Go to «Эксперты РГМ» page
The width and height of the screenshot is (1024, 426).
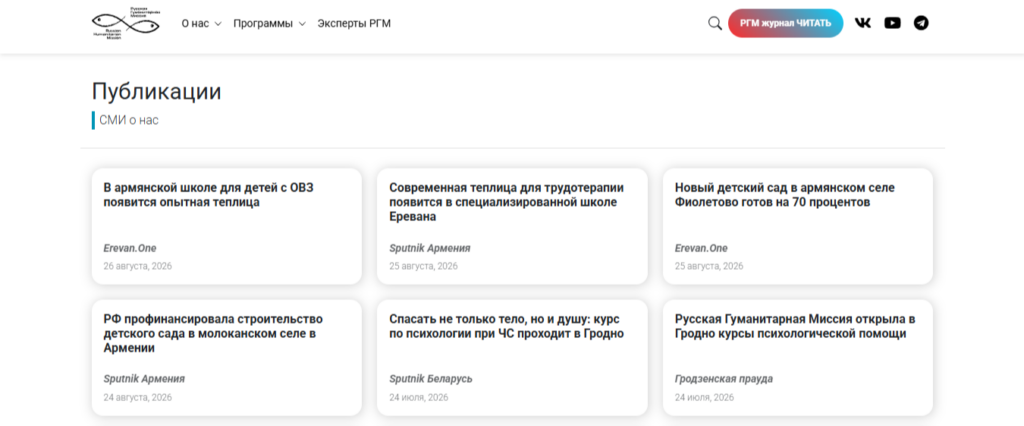pyautogui.click(x=354, y=24)
